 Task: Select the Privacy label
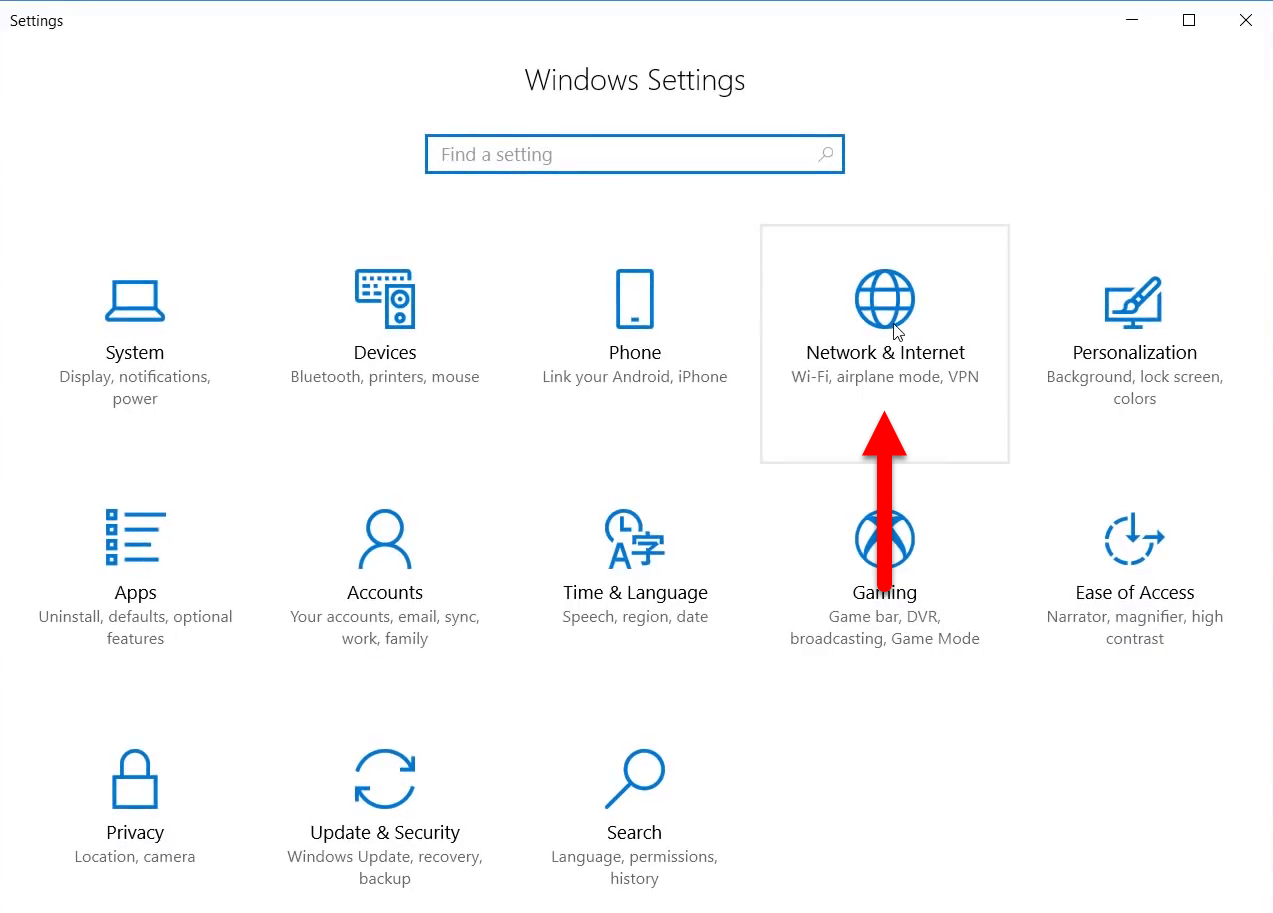click(x=135, y=832)
